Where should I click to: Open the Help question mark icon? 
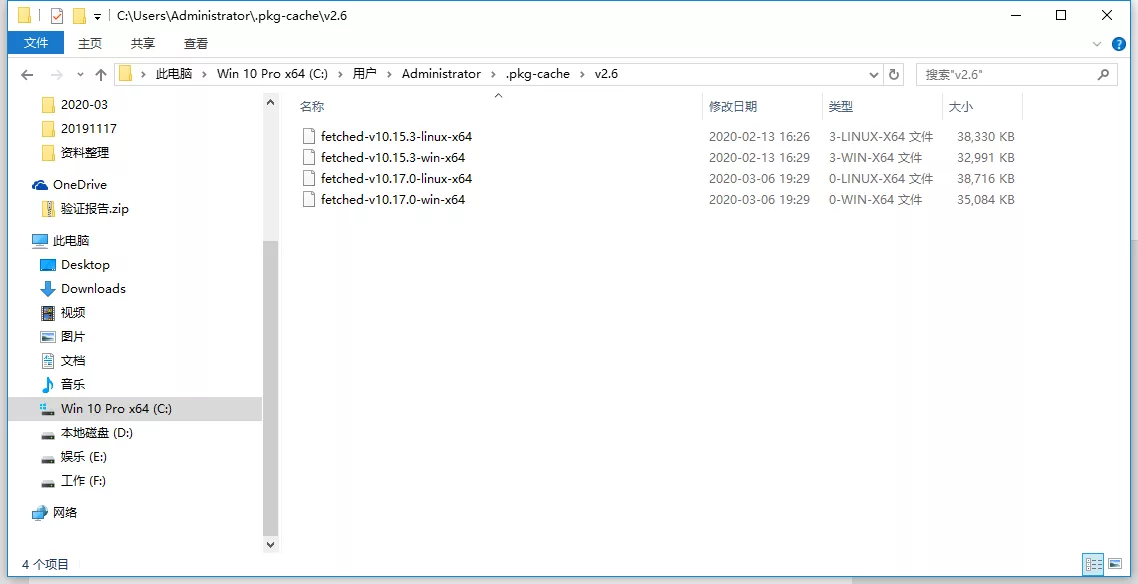click(x=1118, y=44)
